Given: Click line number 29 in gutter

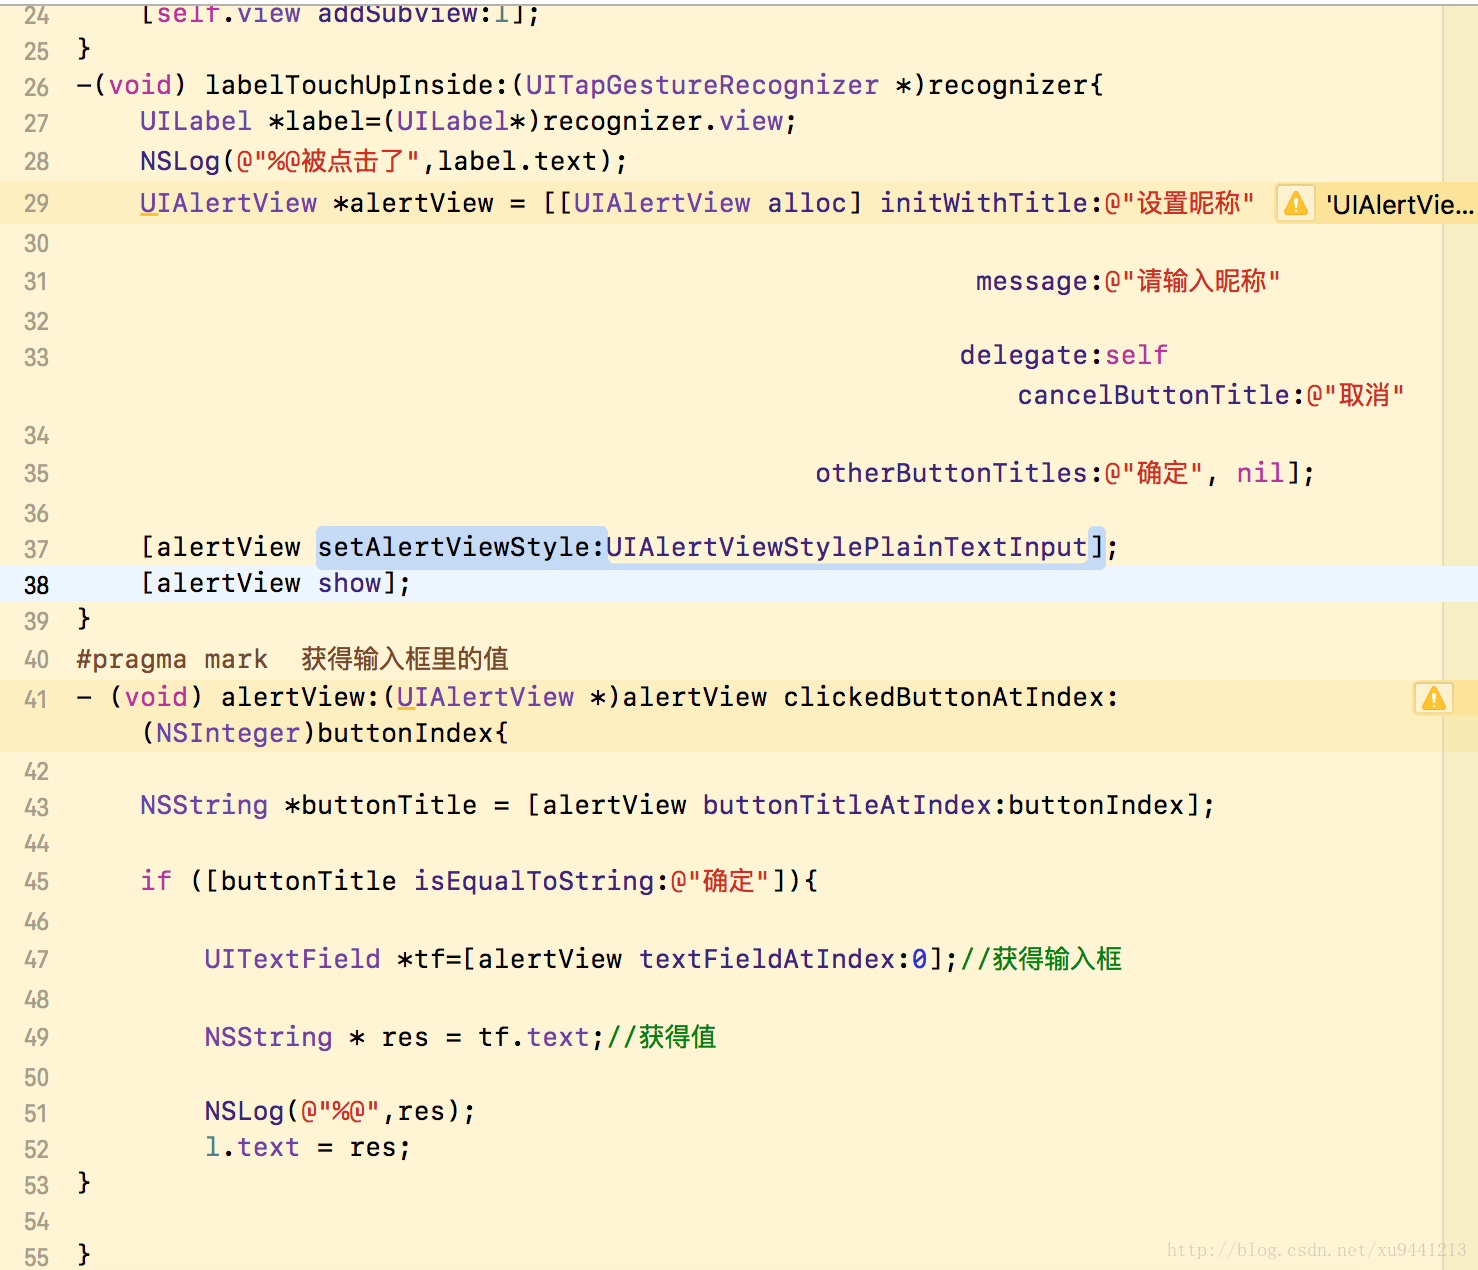Looking at the screenshot, I should pos(36,204).
